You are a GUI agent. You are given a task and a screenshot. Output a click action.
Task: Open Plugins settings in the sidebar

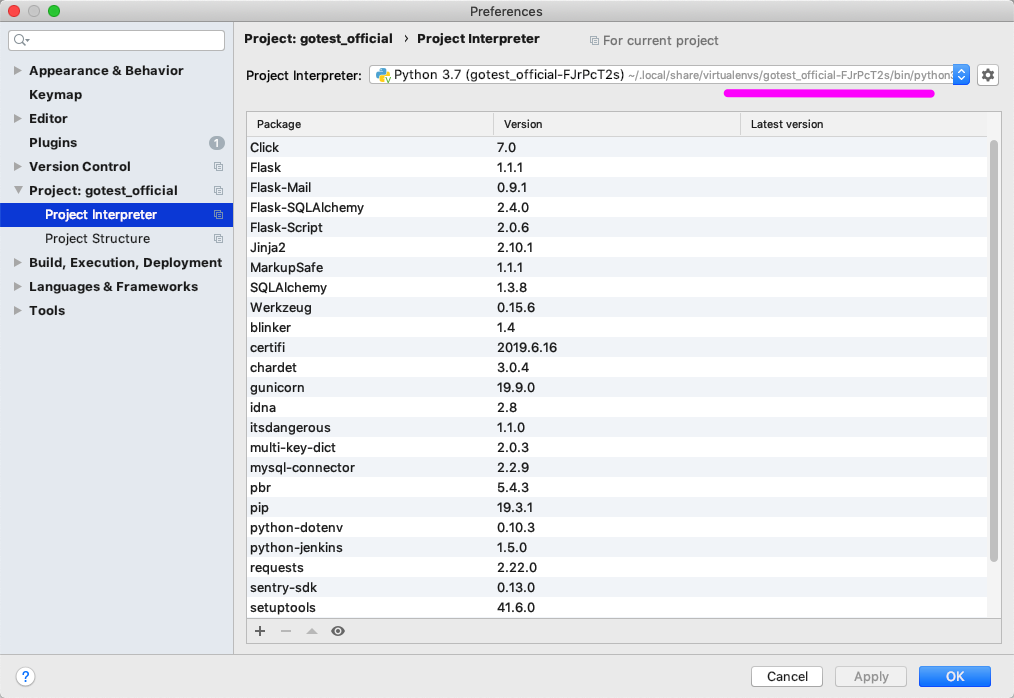(x=56, y=142)
